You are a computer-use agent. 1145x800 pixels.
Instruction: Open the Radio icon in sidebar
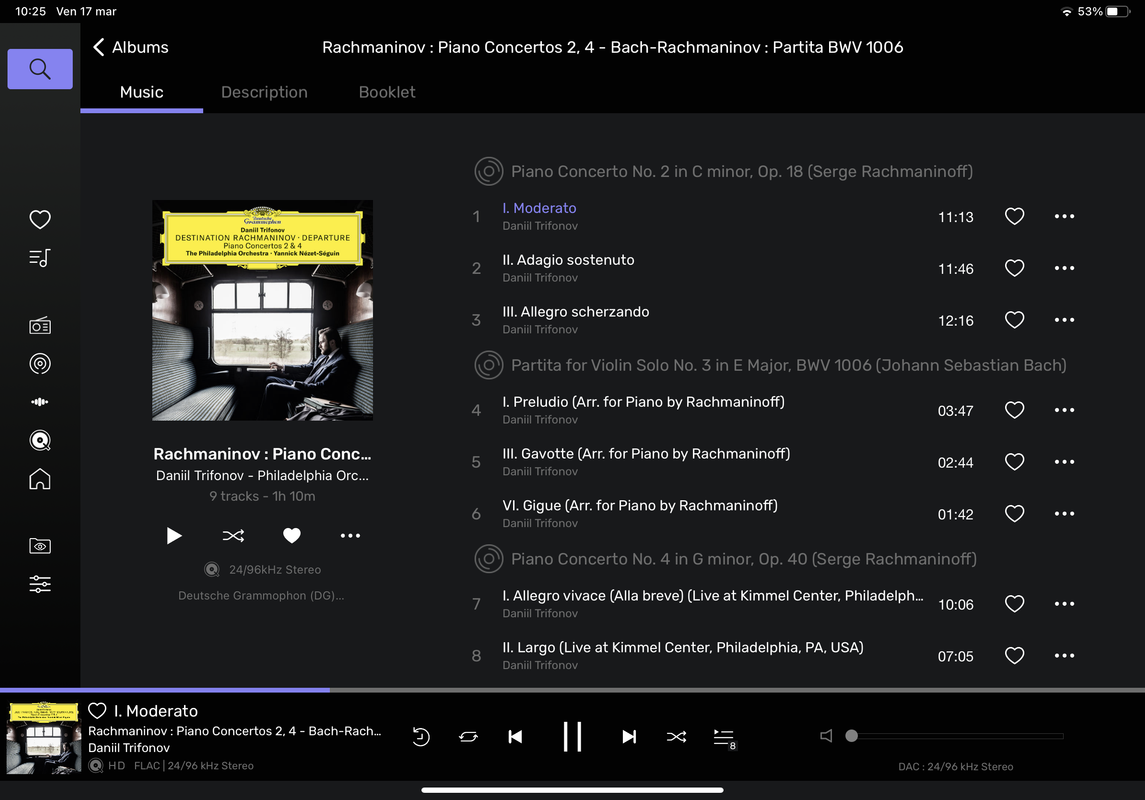pyautogui.click(x=40, y=326)
